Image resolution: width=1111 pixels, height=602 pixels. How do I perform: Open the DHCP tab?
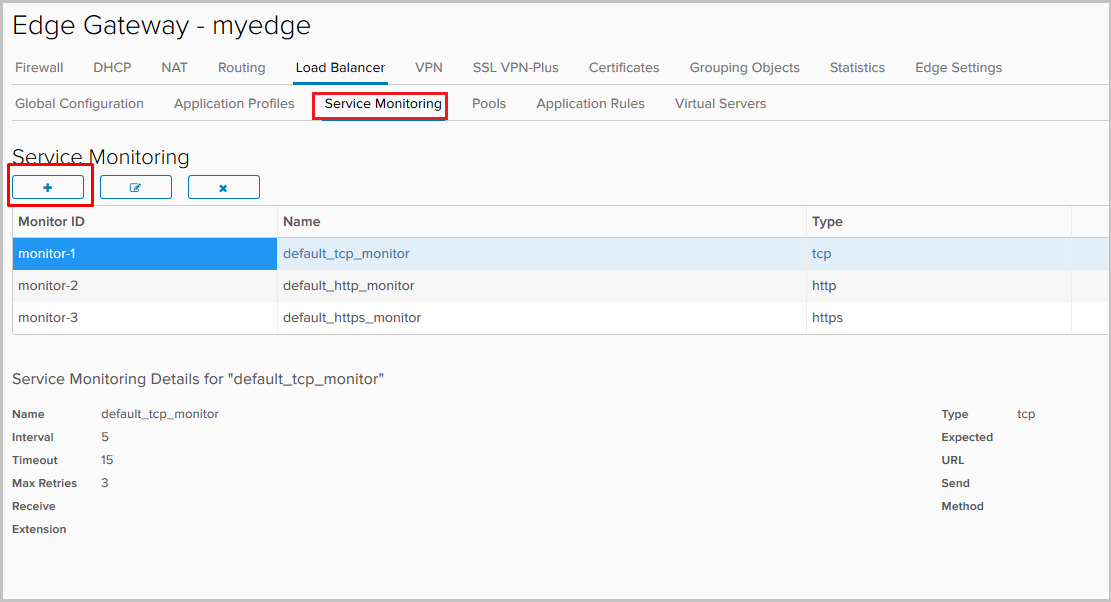tap(112, 67)
